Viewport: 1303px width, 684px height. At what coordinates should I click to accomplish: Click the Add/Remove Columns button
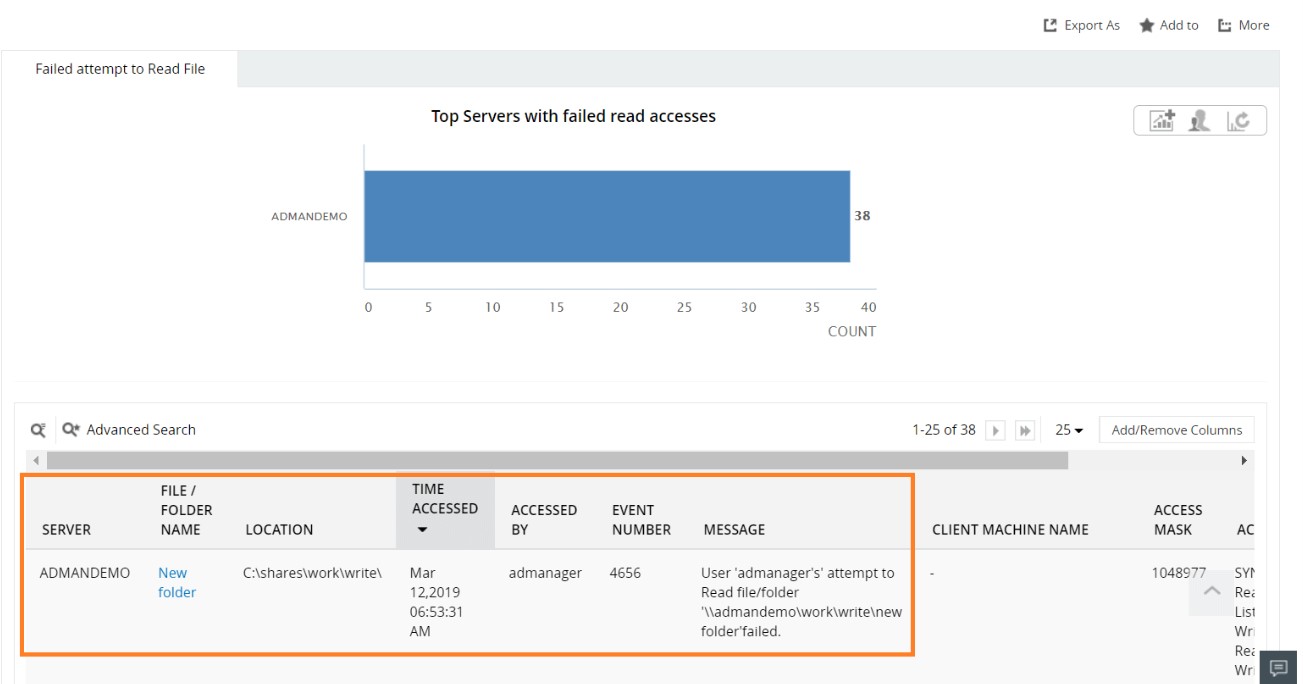click(x=1177, y=429)
